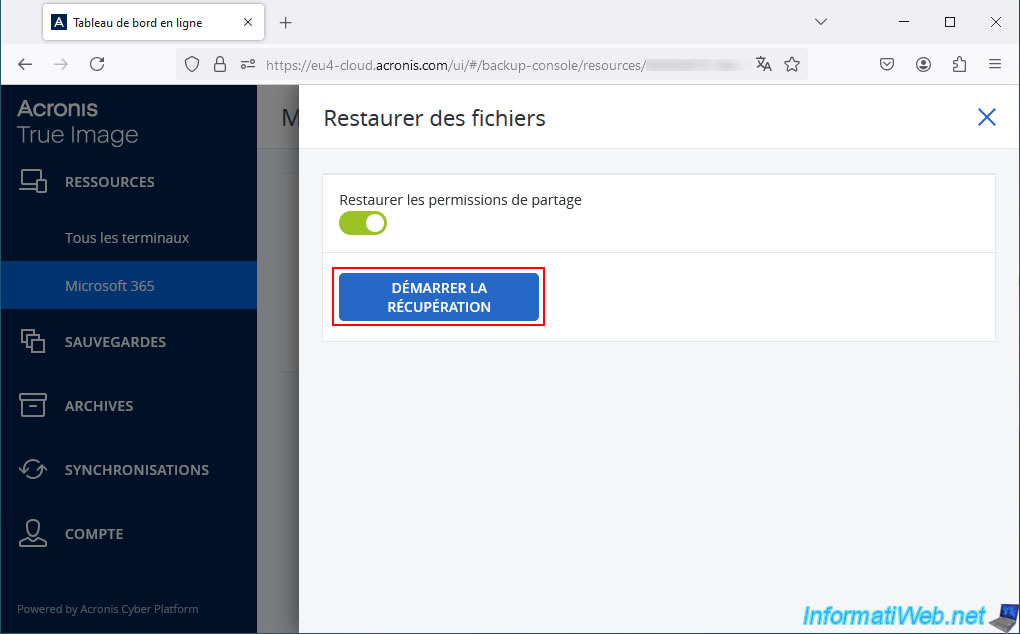The width and height of the screenshot is (1020, 634).
Task: Reload the current page
Action: 97,64
